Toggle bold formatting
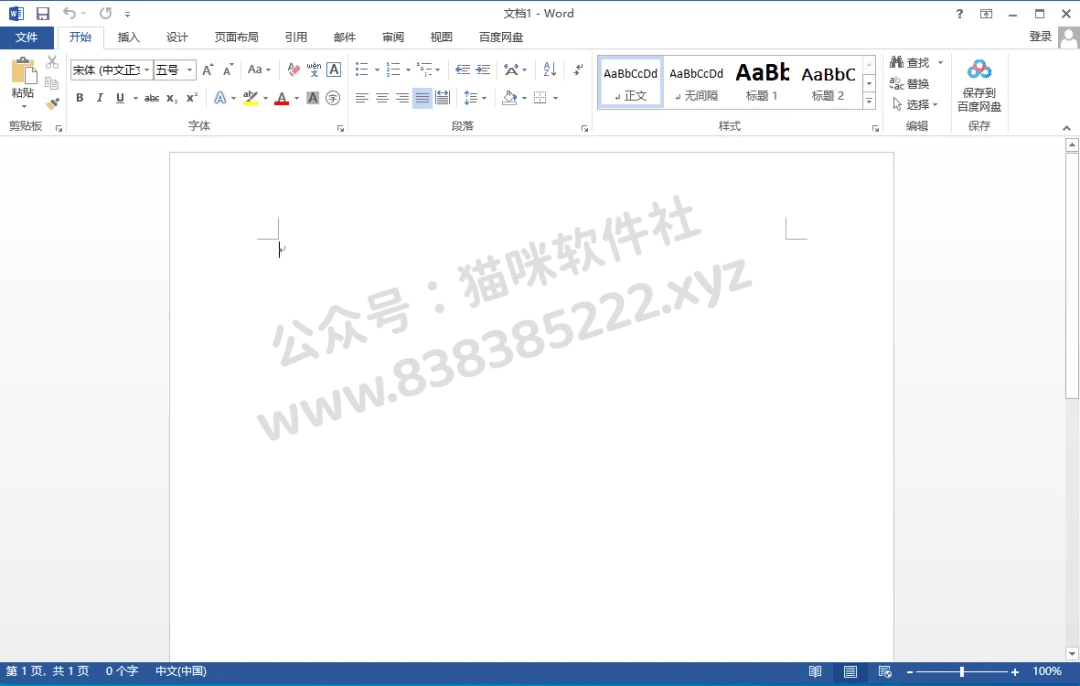 coord(80,98)
